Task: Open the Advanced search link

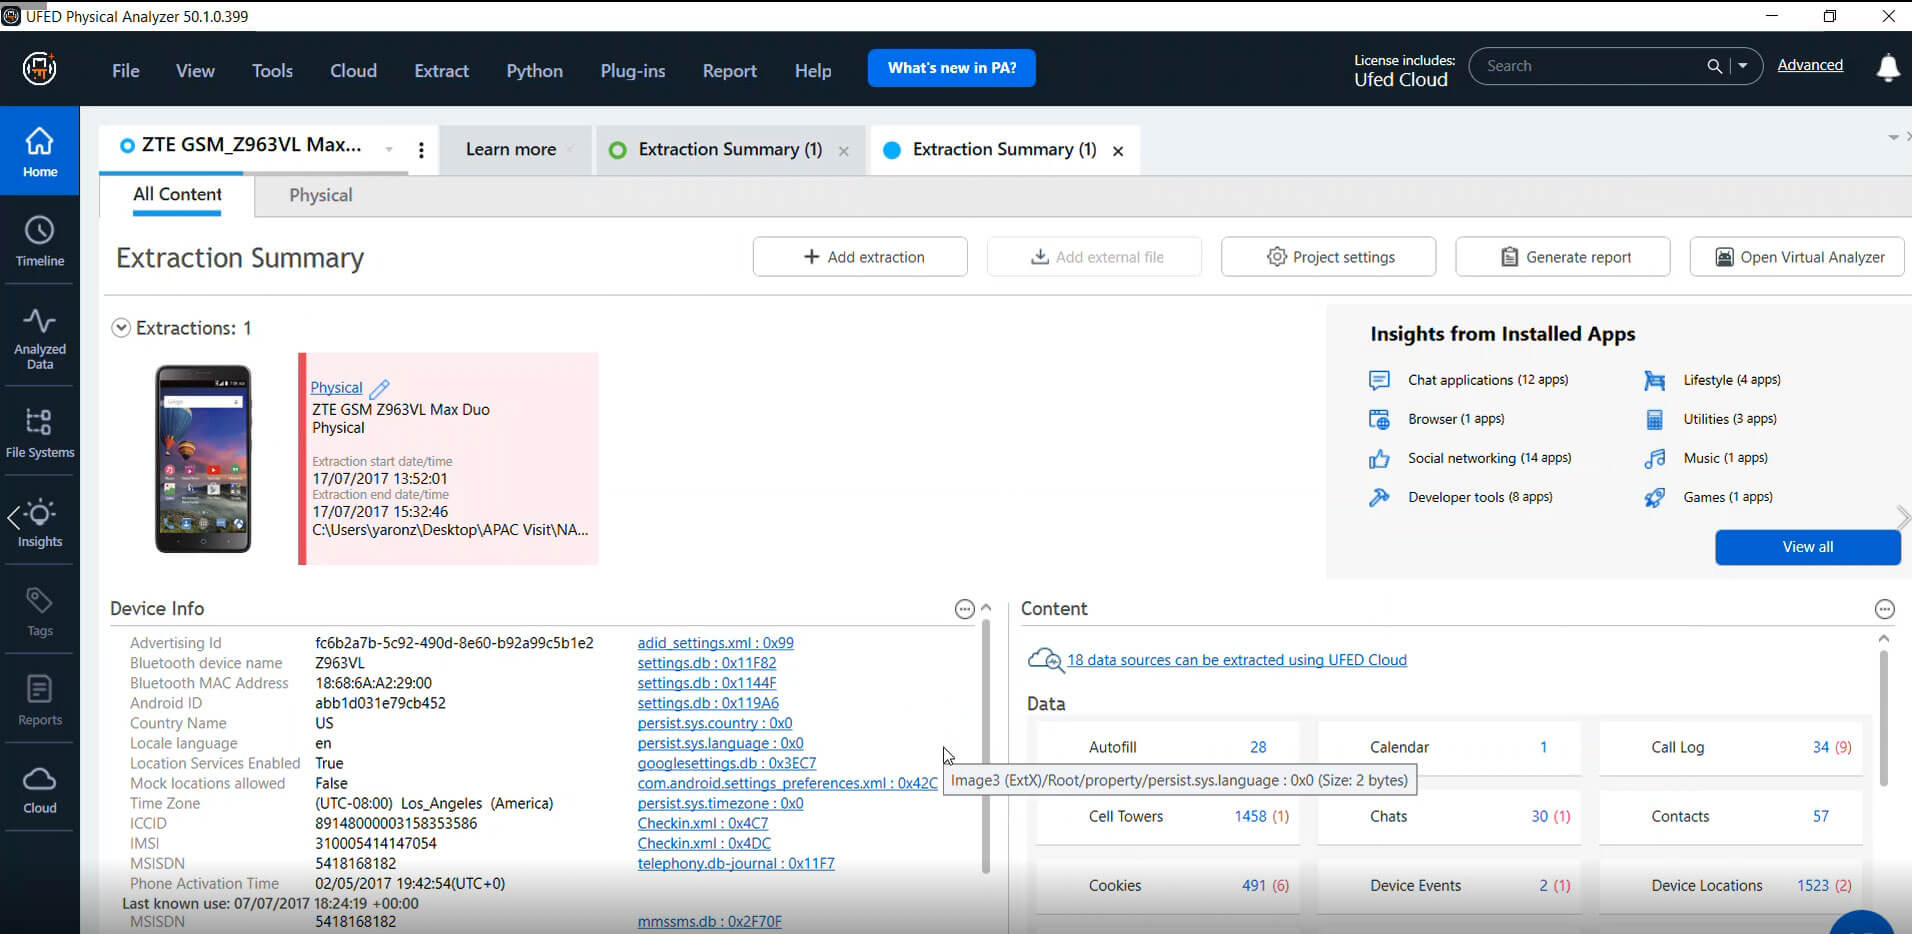Action: point(1810,65)
